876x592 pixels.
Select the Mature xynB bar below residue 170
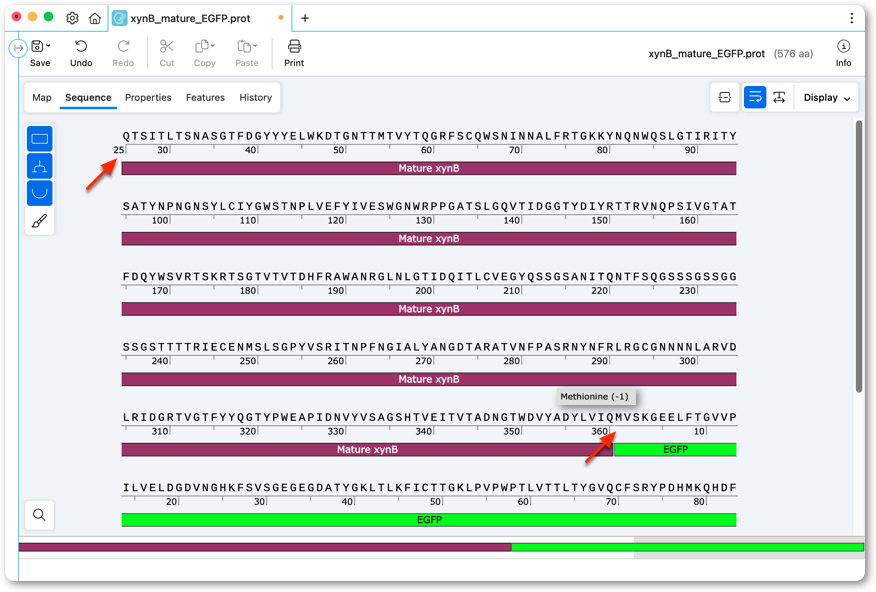(x=429, y=309)
